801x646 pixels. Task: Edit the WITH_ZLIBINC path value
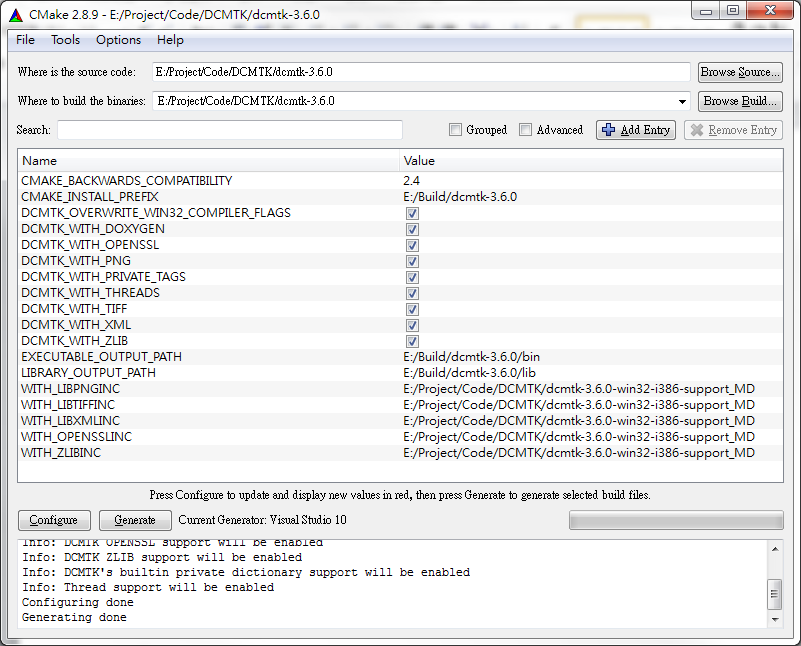click(x=579, y=453)
